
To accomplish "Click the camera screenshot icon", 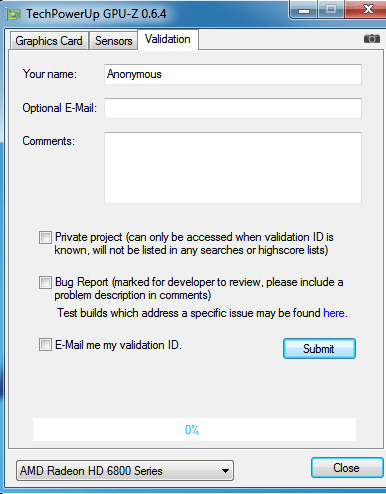I will (372, 39).
